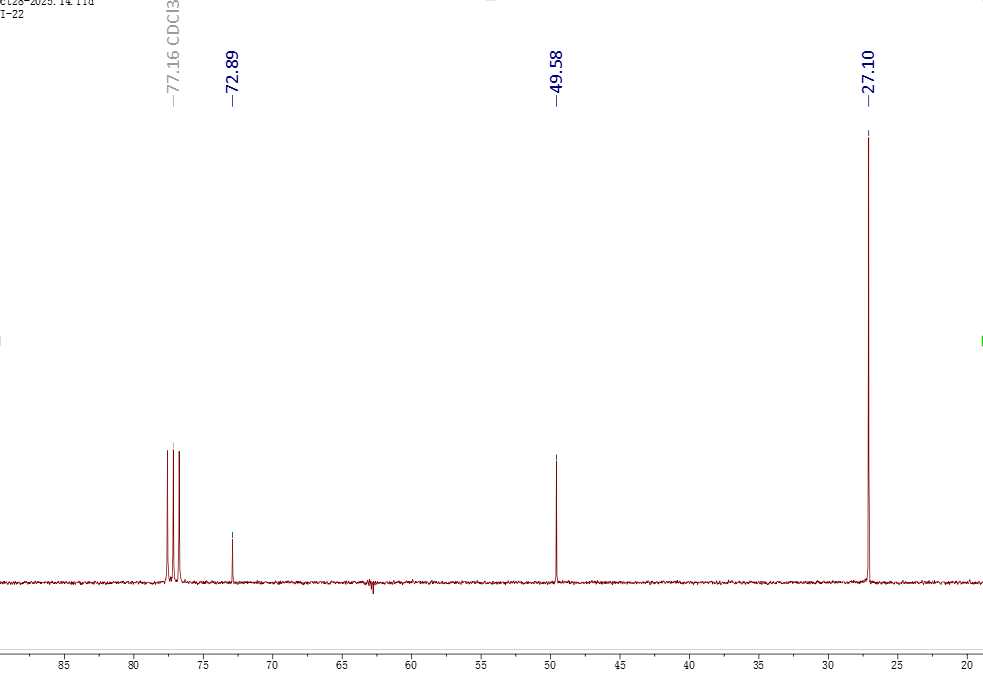Click the I-22 spectrum title text
The height and width of the screenshot is (673, 983).
coord(12,14)
